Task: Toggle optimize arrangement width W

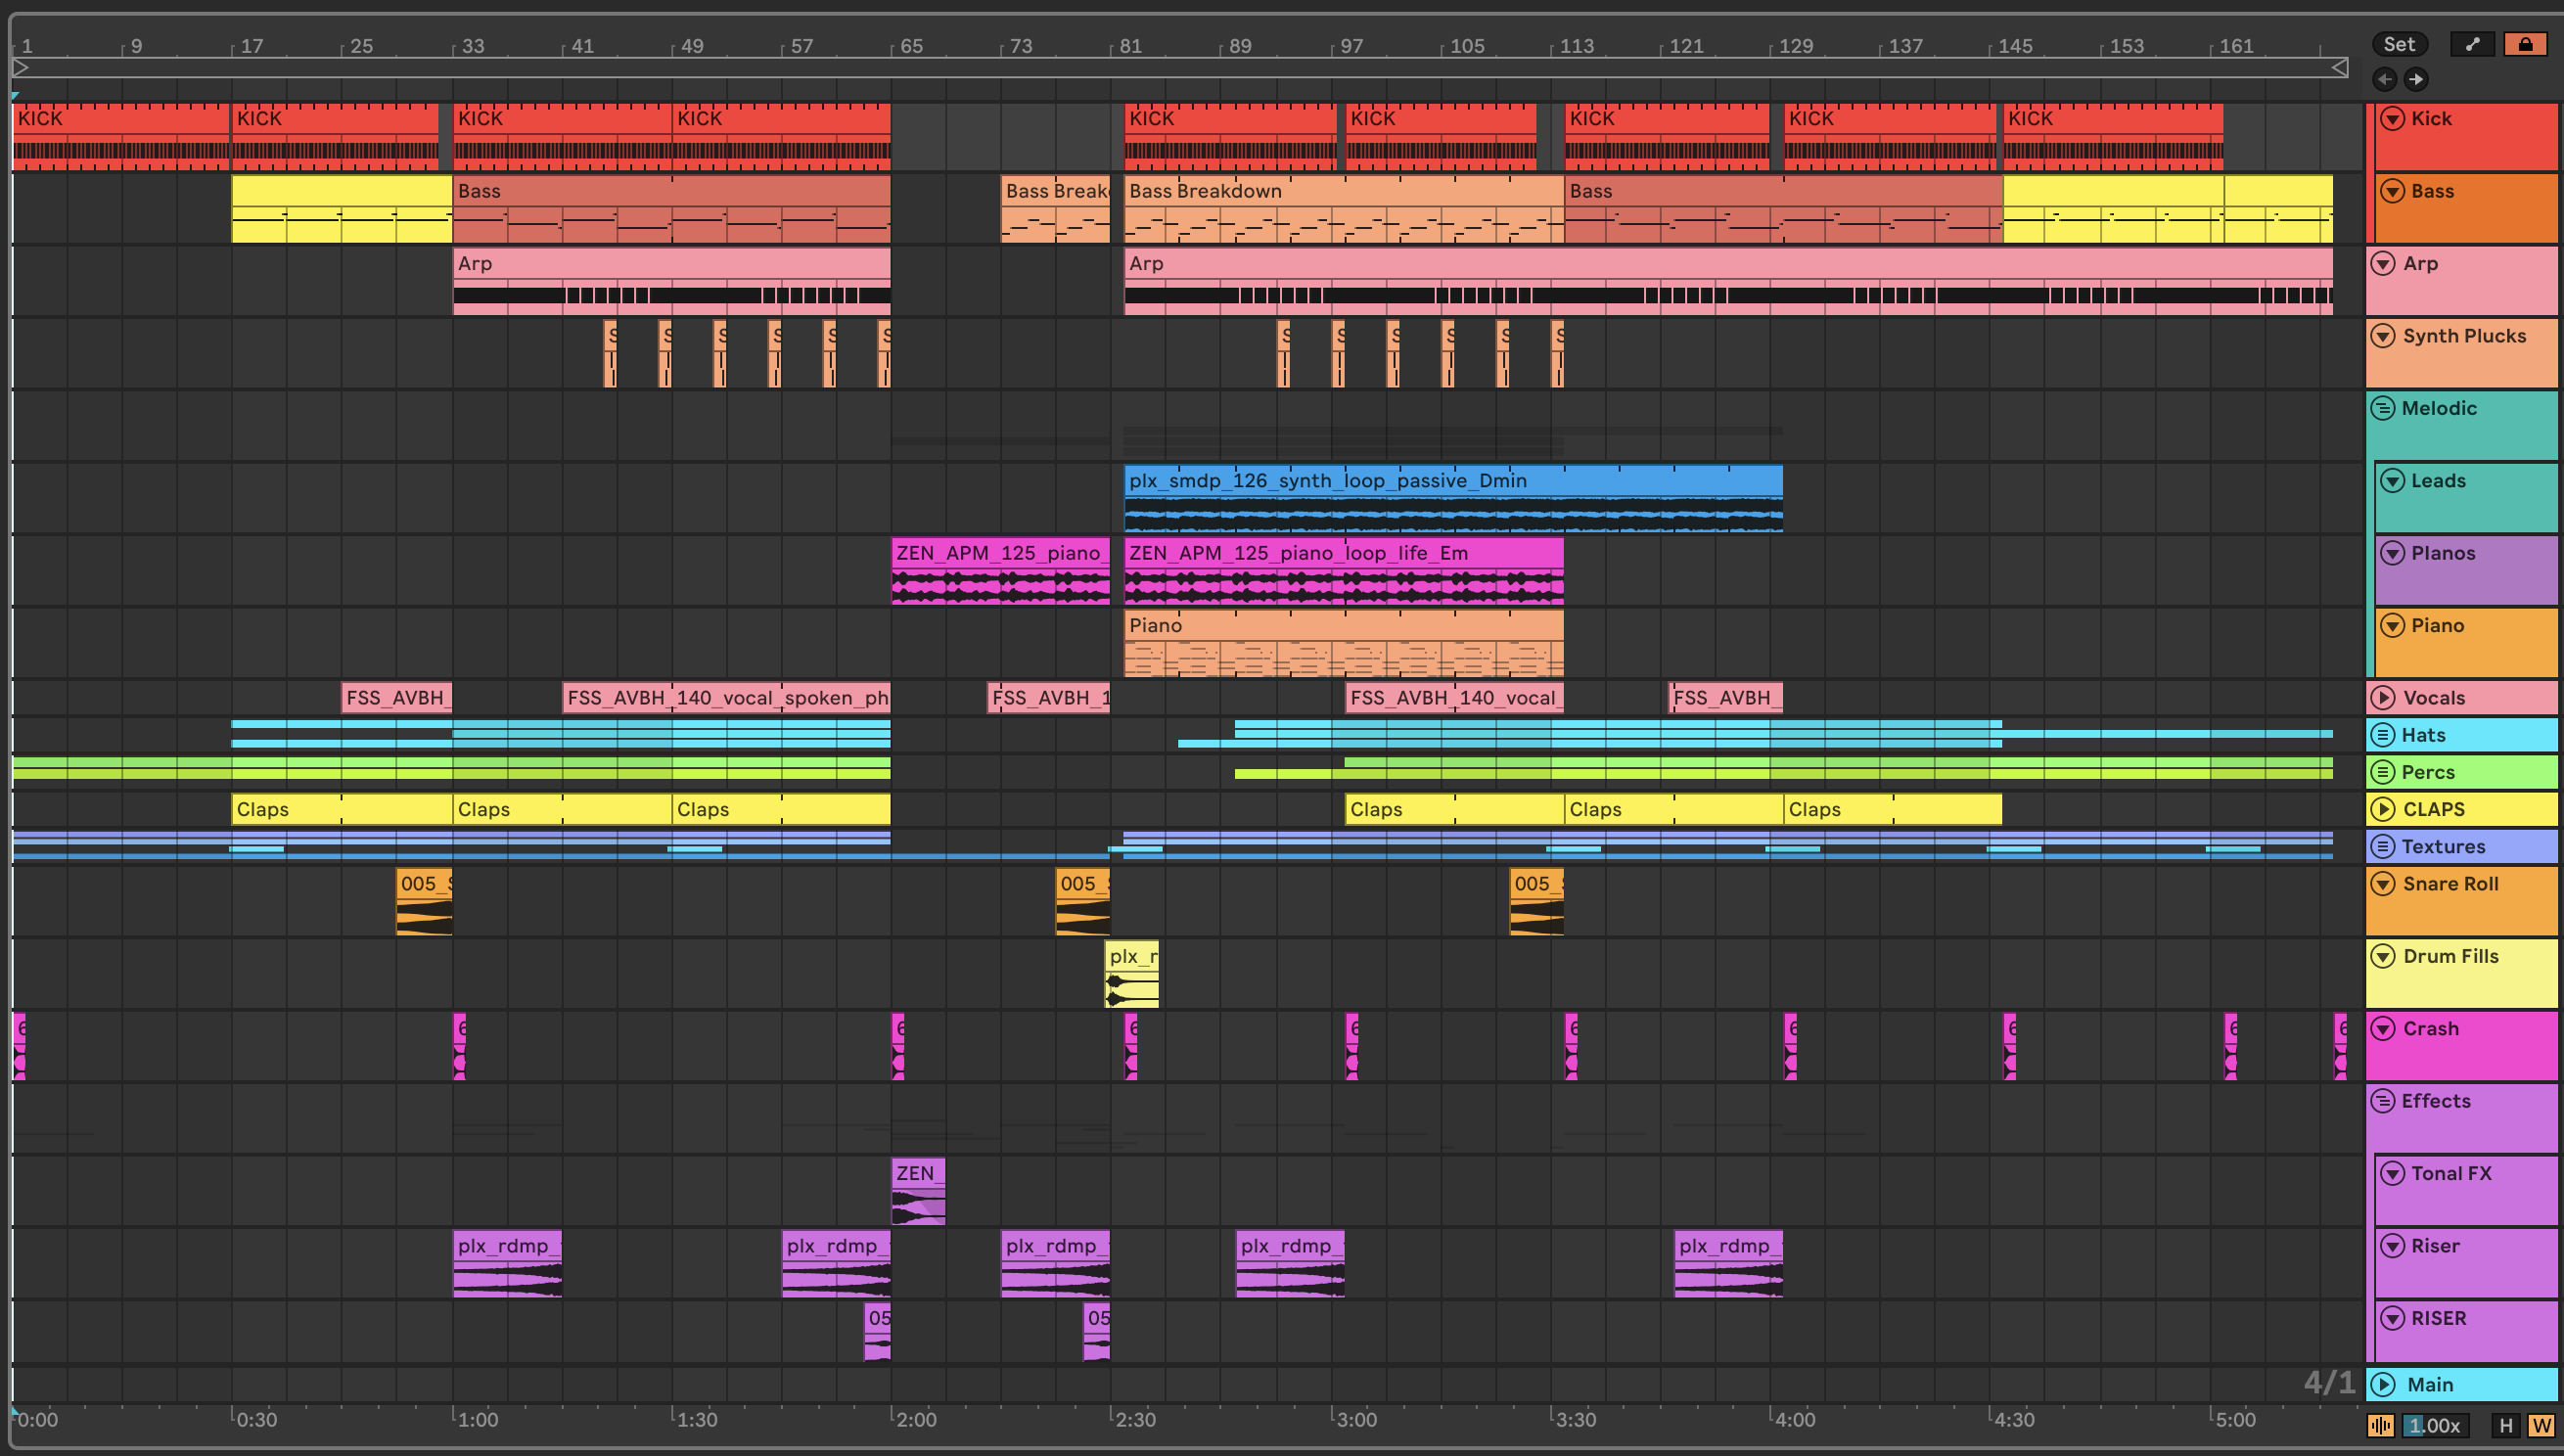Action: [x=2541, y=1426]
